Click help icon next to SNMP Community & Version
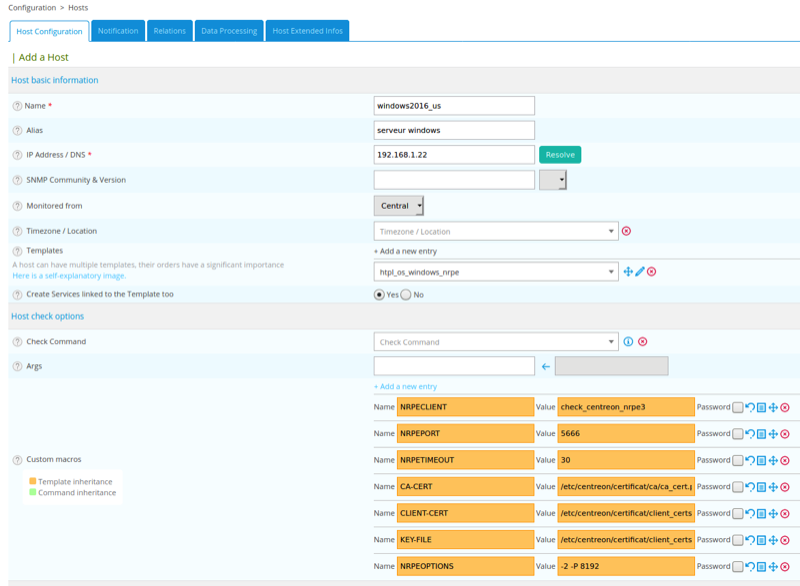Viewport: 800px width, 586px height. tap(17, 180)
